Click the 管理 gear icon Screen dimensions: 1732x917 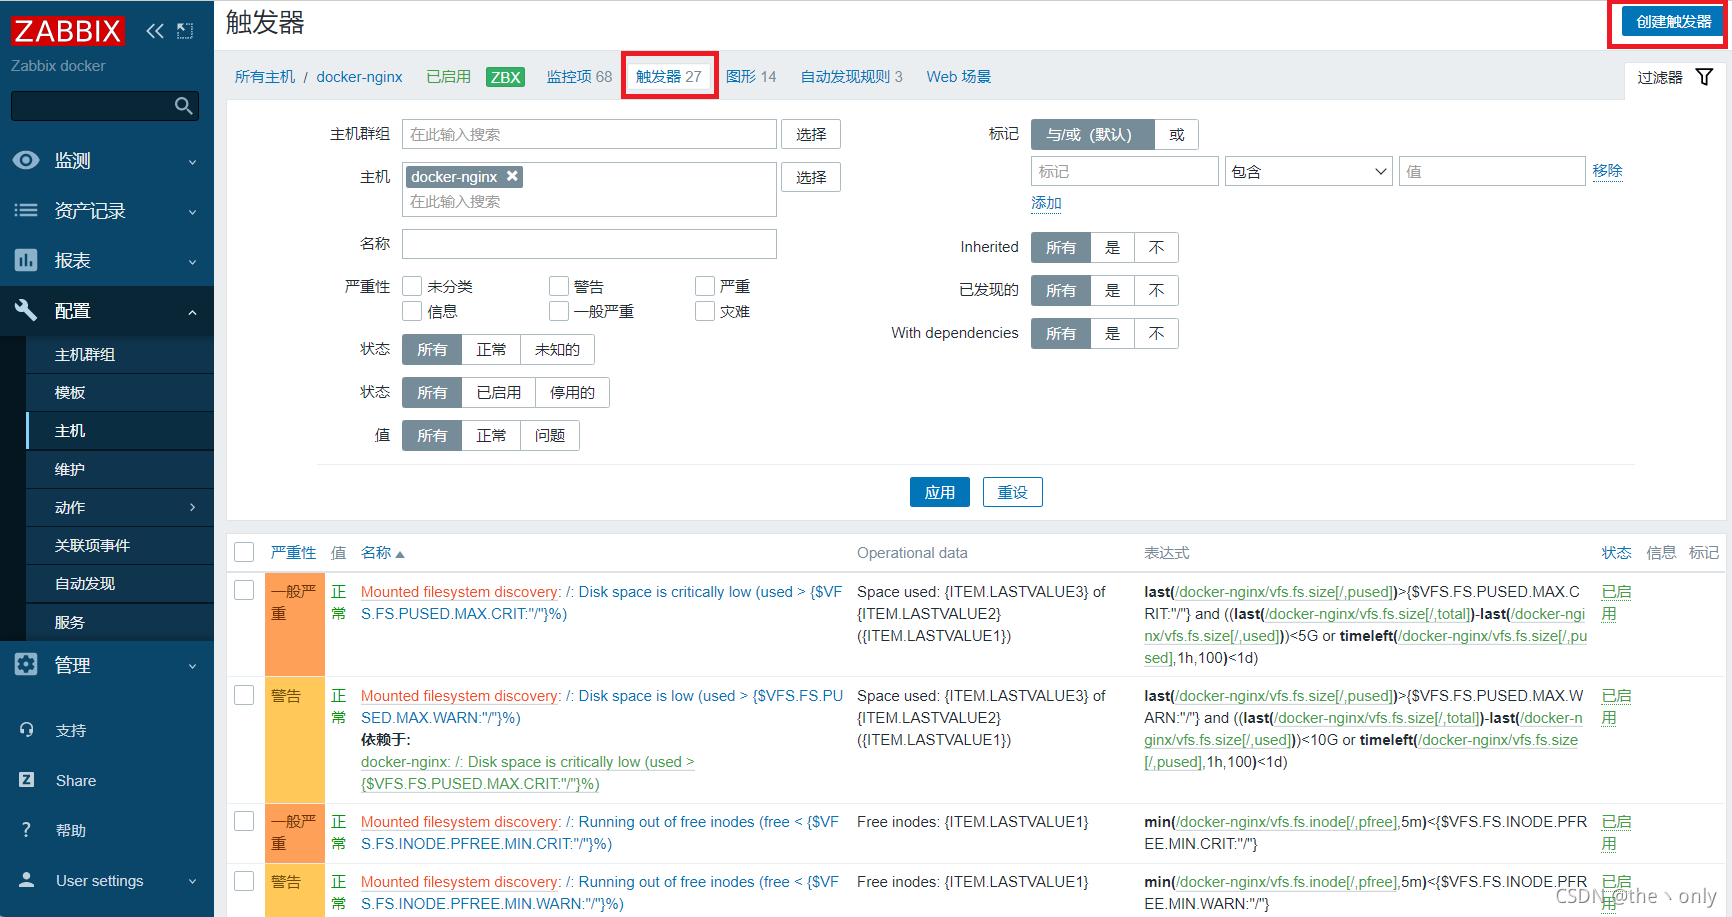(26, 665)
